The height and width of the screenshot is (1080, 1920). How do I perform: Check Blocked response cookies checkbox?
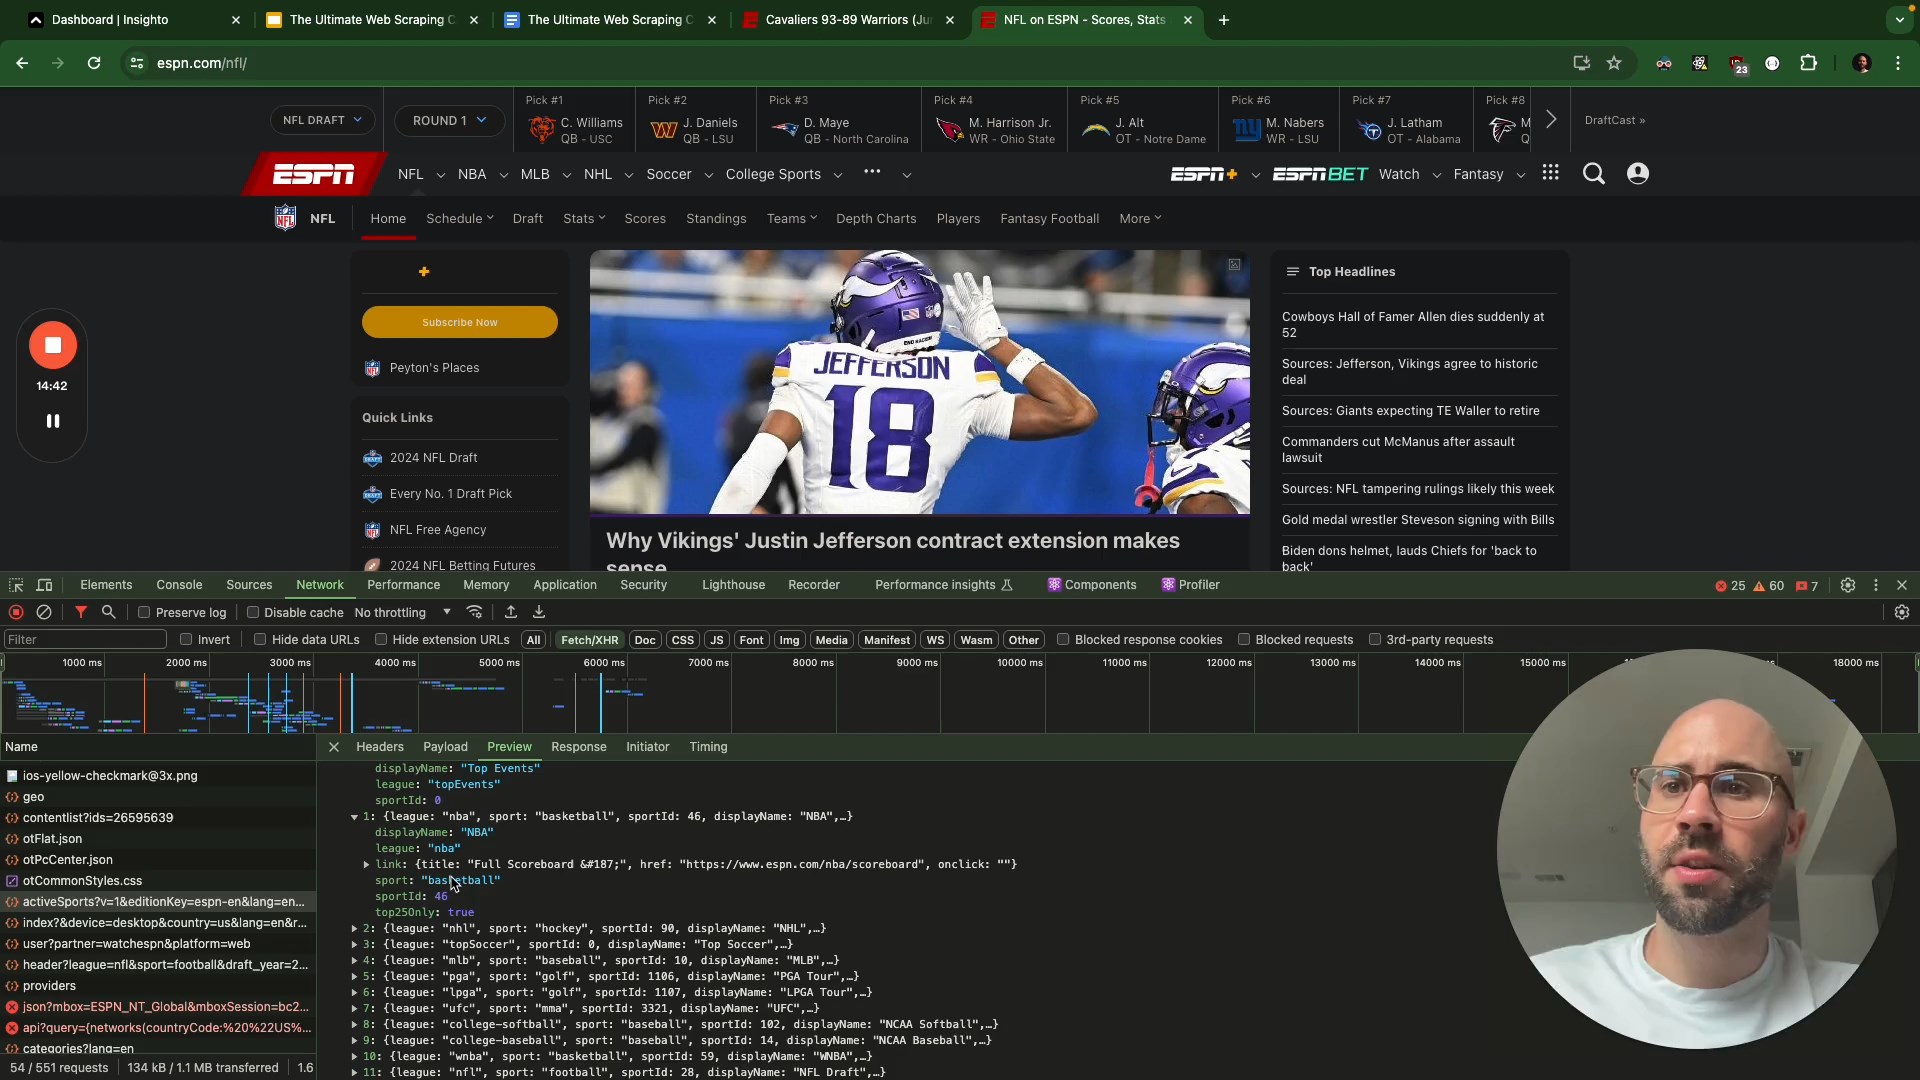pos(1063,639)
